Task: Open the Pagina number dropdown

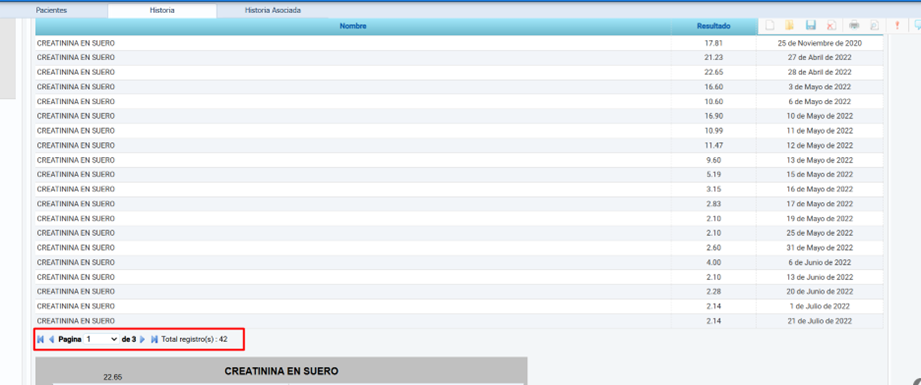Action: 101,339
